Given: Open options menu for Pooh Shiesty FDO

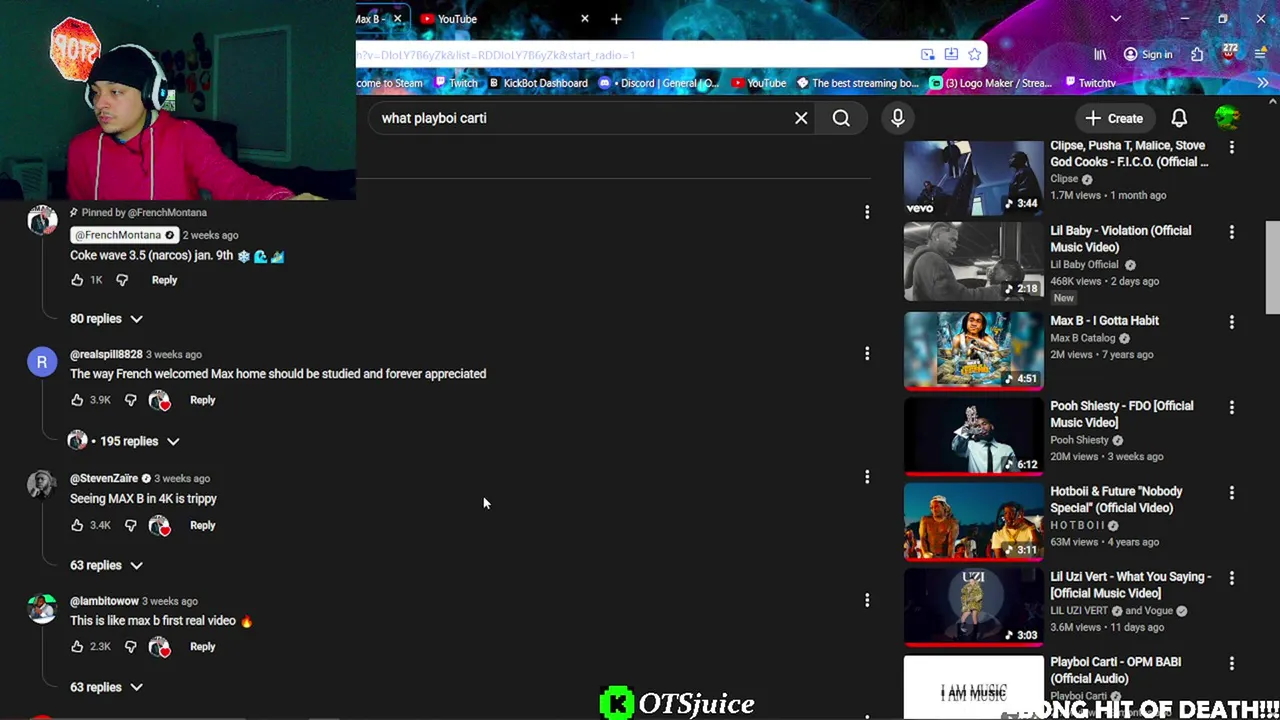Looking at the screenshot, I should (1231, 407).
